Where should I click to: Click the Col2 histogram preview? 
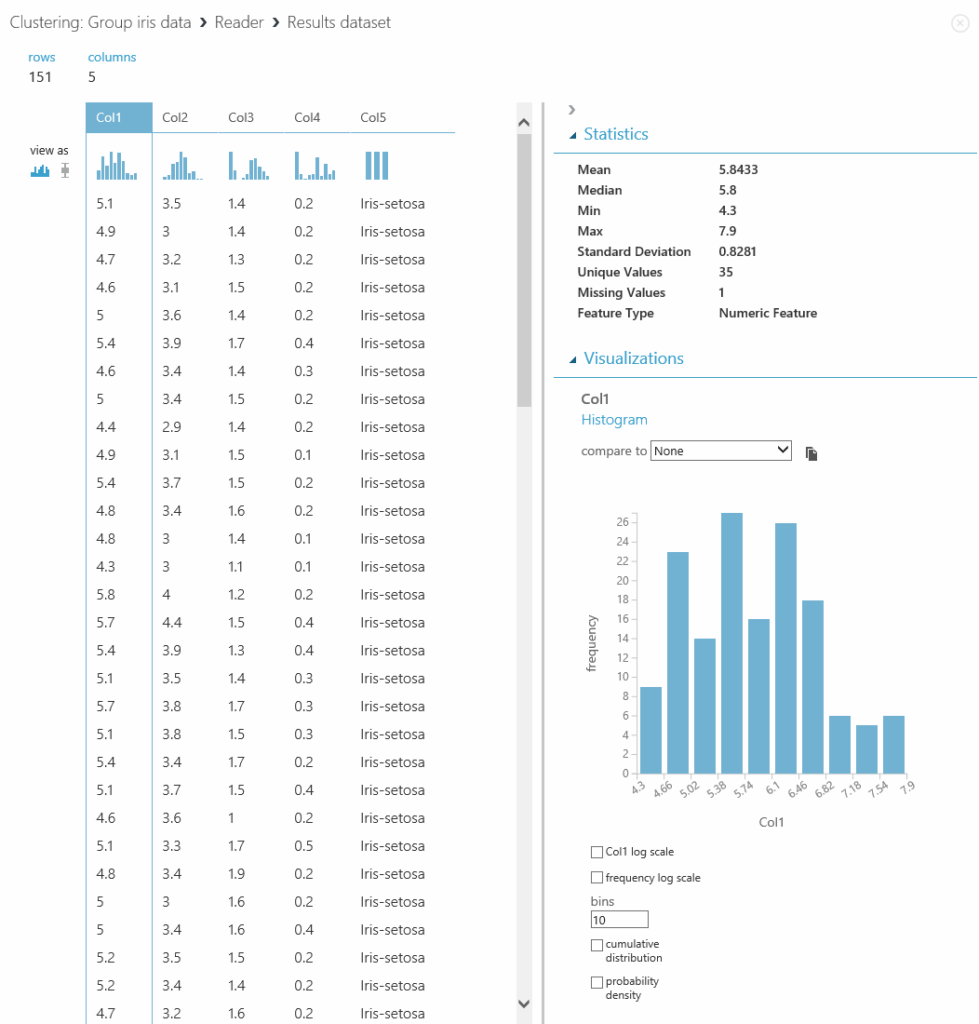182,165
